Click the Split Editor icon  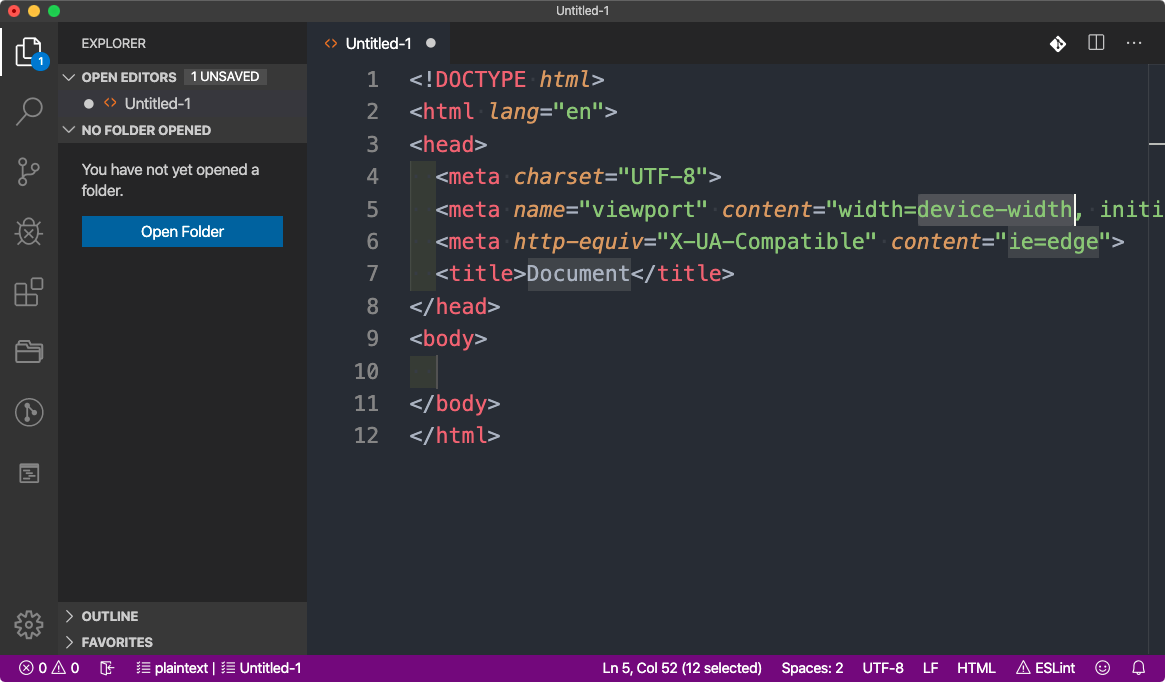(1096, 43)
